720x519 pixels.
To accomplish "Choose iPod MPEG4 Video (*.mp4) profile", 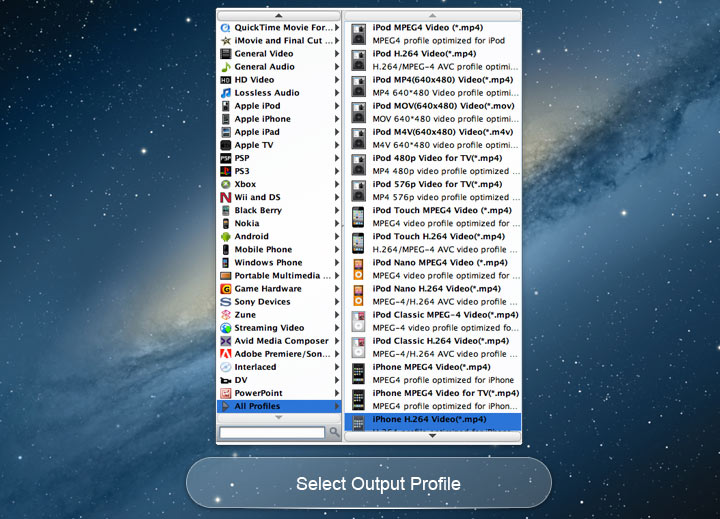I will 433,34.
